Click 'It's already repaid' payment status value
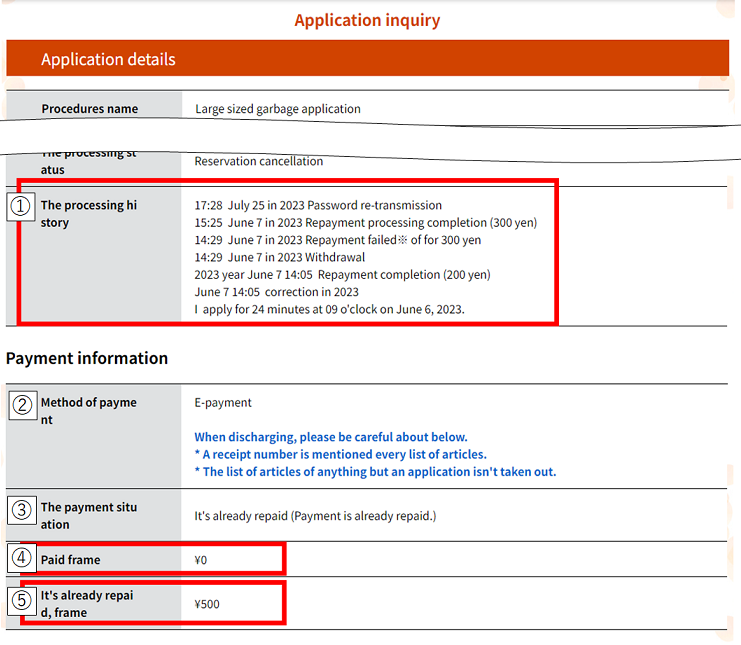Image resolution: width=741 pixels, height=645 pixels. (315, 516)
